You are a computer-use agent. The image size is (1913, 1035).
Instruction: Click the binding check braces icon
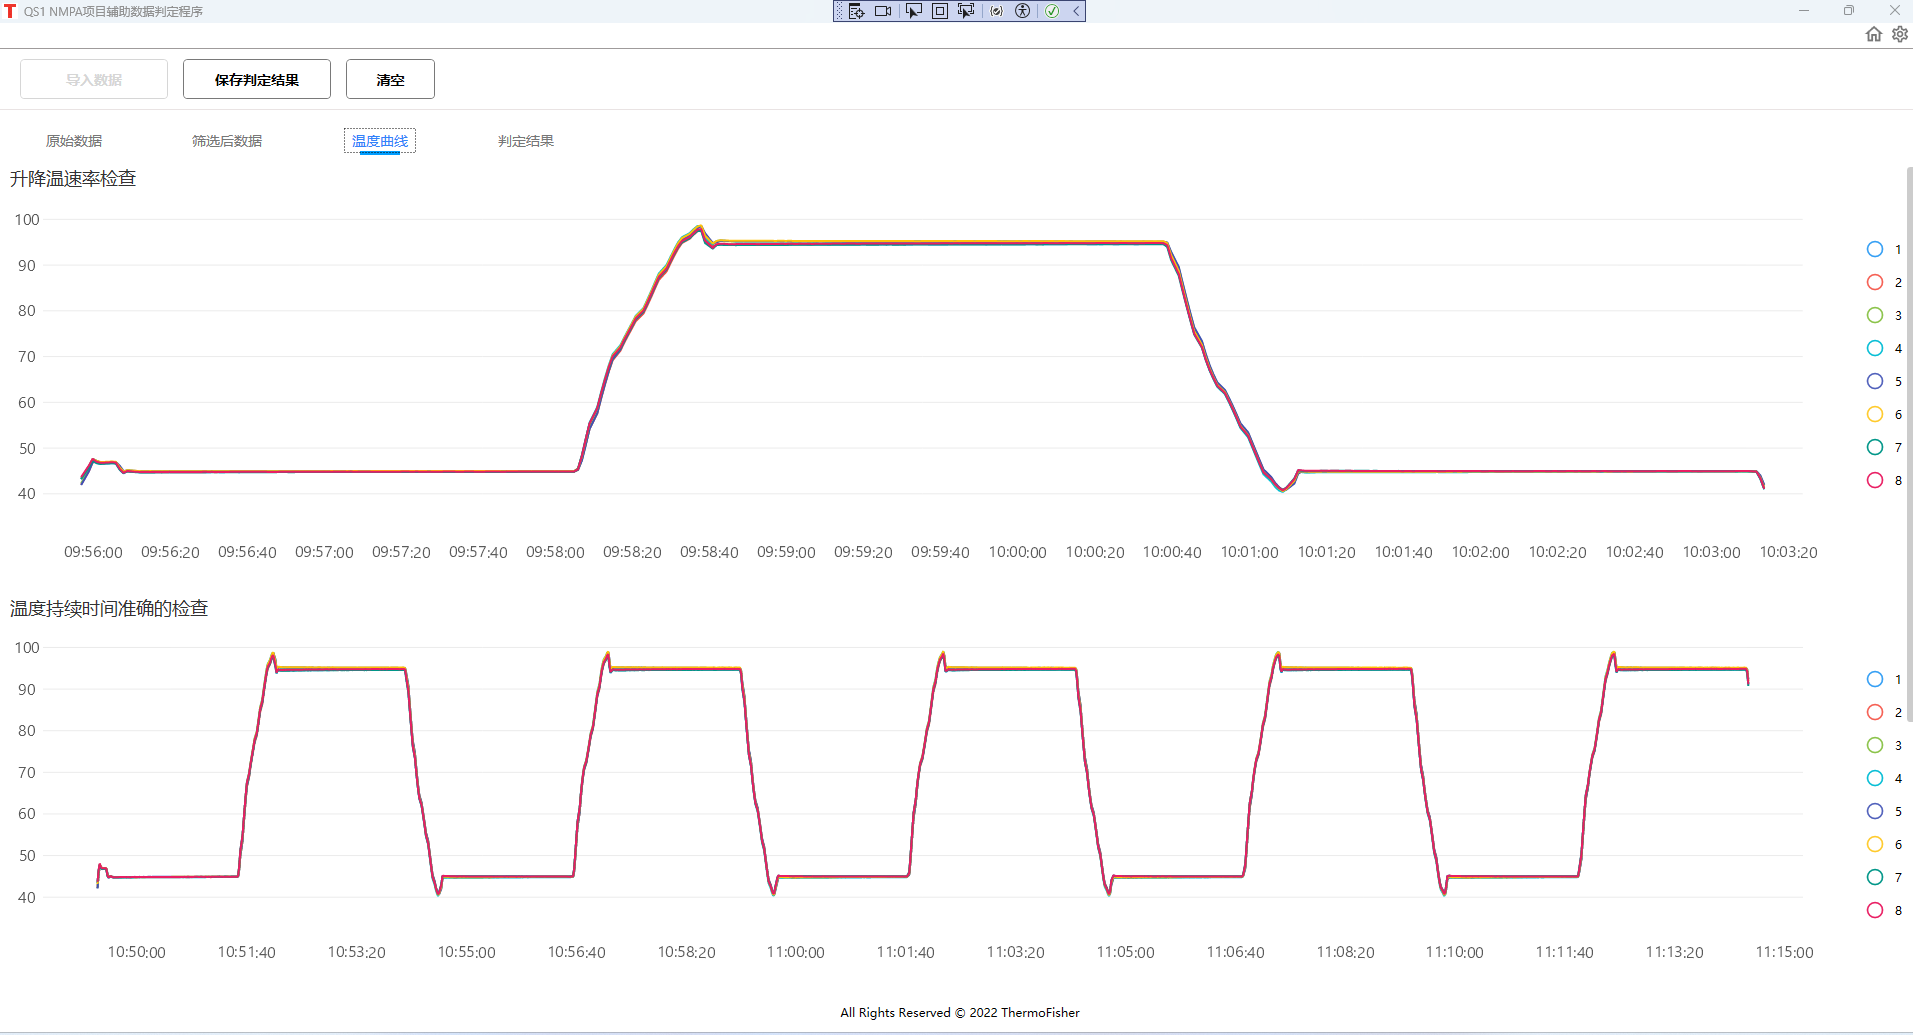coord(996,11)
